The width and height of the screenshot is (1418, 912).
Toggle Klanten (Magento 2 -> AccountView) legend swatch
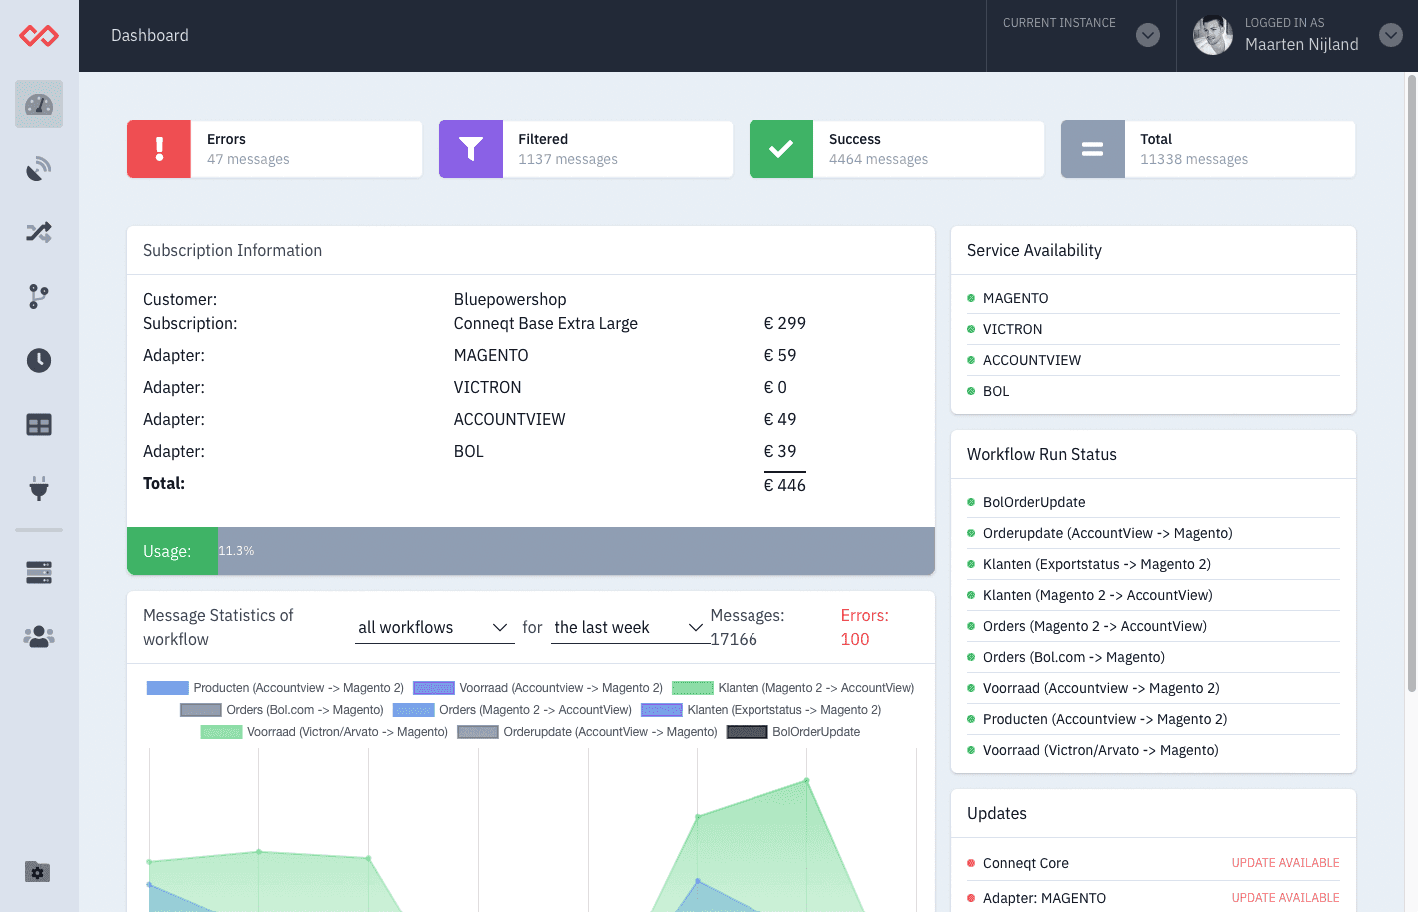pos(693,688)
